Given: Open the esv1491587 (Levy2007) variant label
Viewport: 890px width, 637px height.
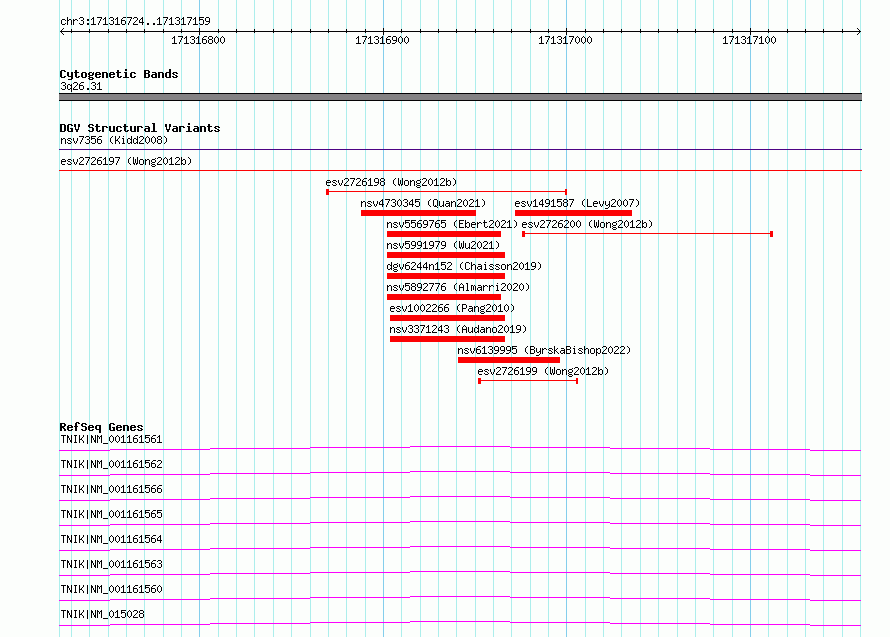Looking at the screenshot, I should pyautogui.click(x=577, y=203).
